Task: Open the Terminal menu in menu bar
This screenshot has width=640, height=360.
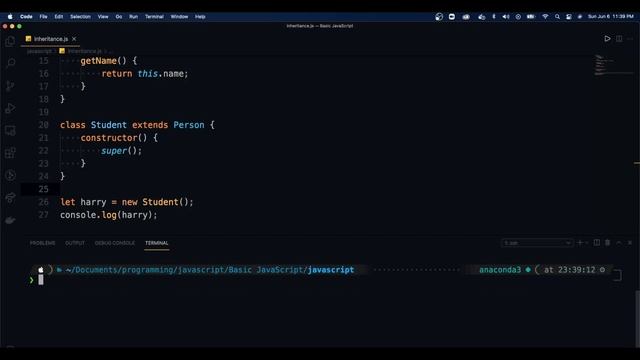Action: (154, 17)
